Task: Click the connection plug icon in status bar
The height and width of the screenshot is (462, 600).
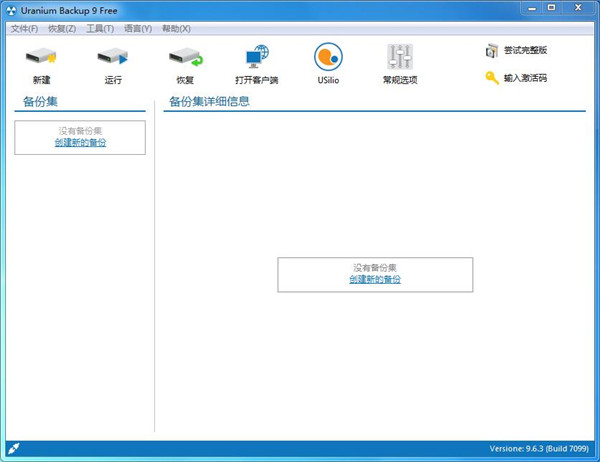Action: tap(14, 448)
